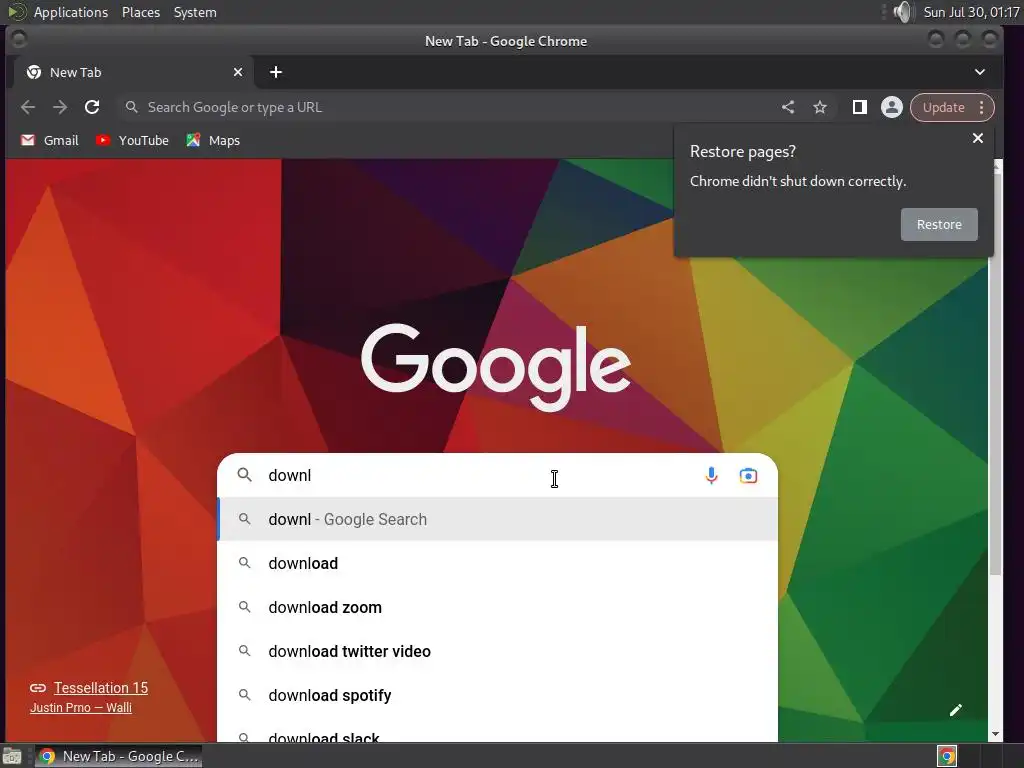This screenshot has width=1024, height=768.
Task: Go forward using the forward arrow
Action: [59, 107]
